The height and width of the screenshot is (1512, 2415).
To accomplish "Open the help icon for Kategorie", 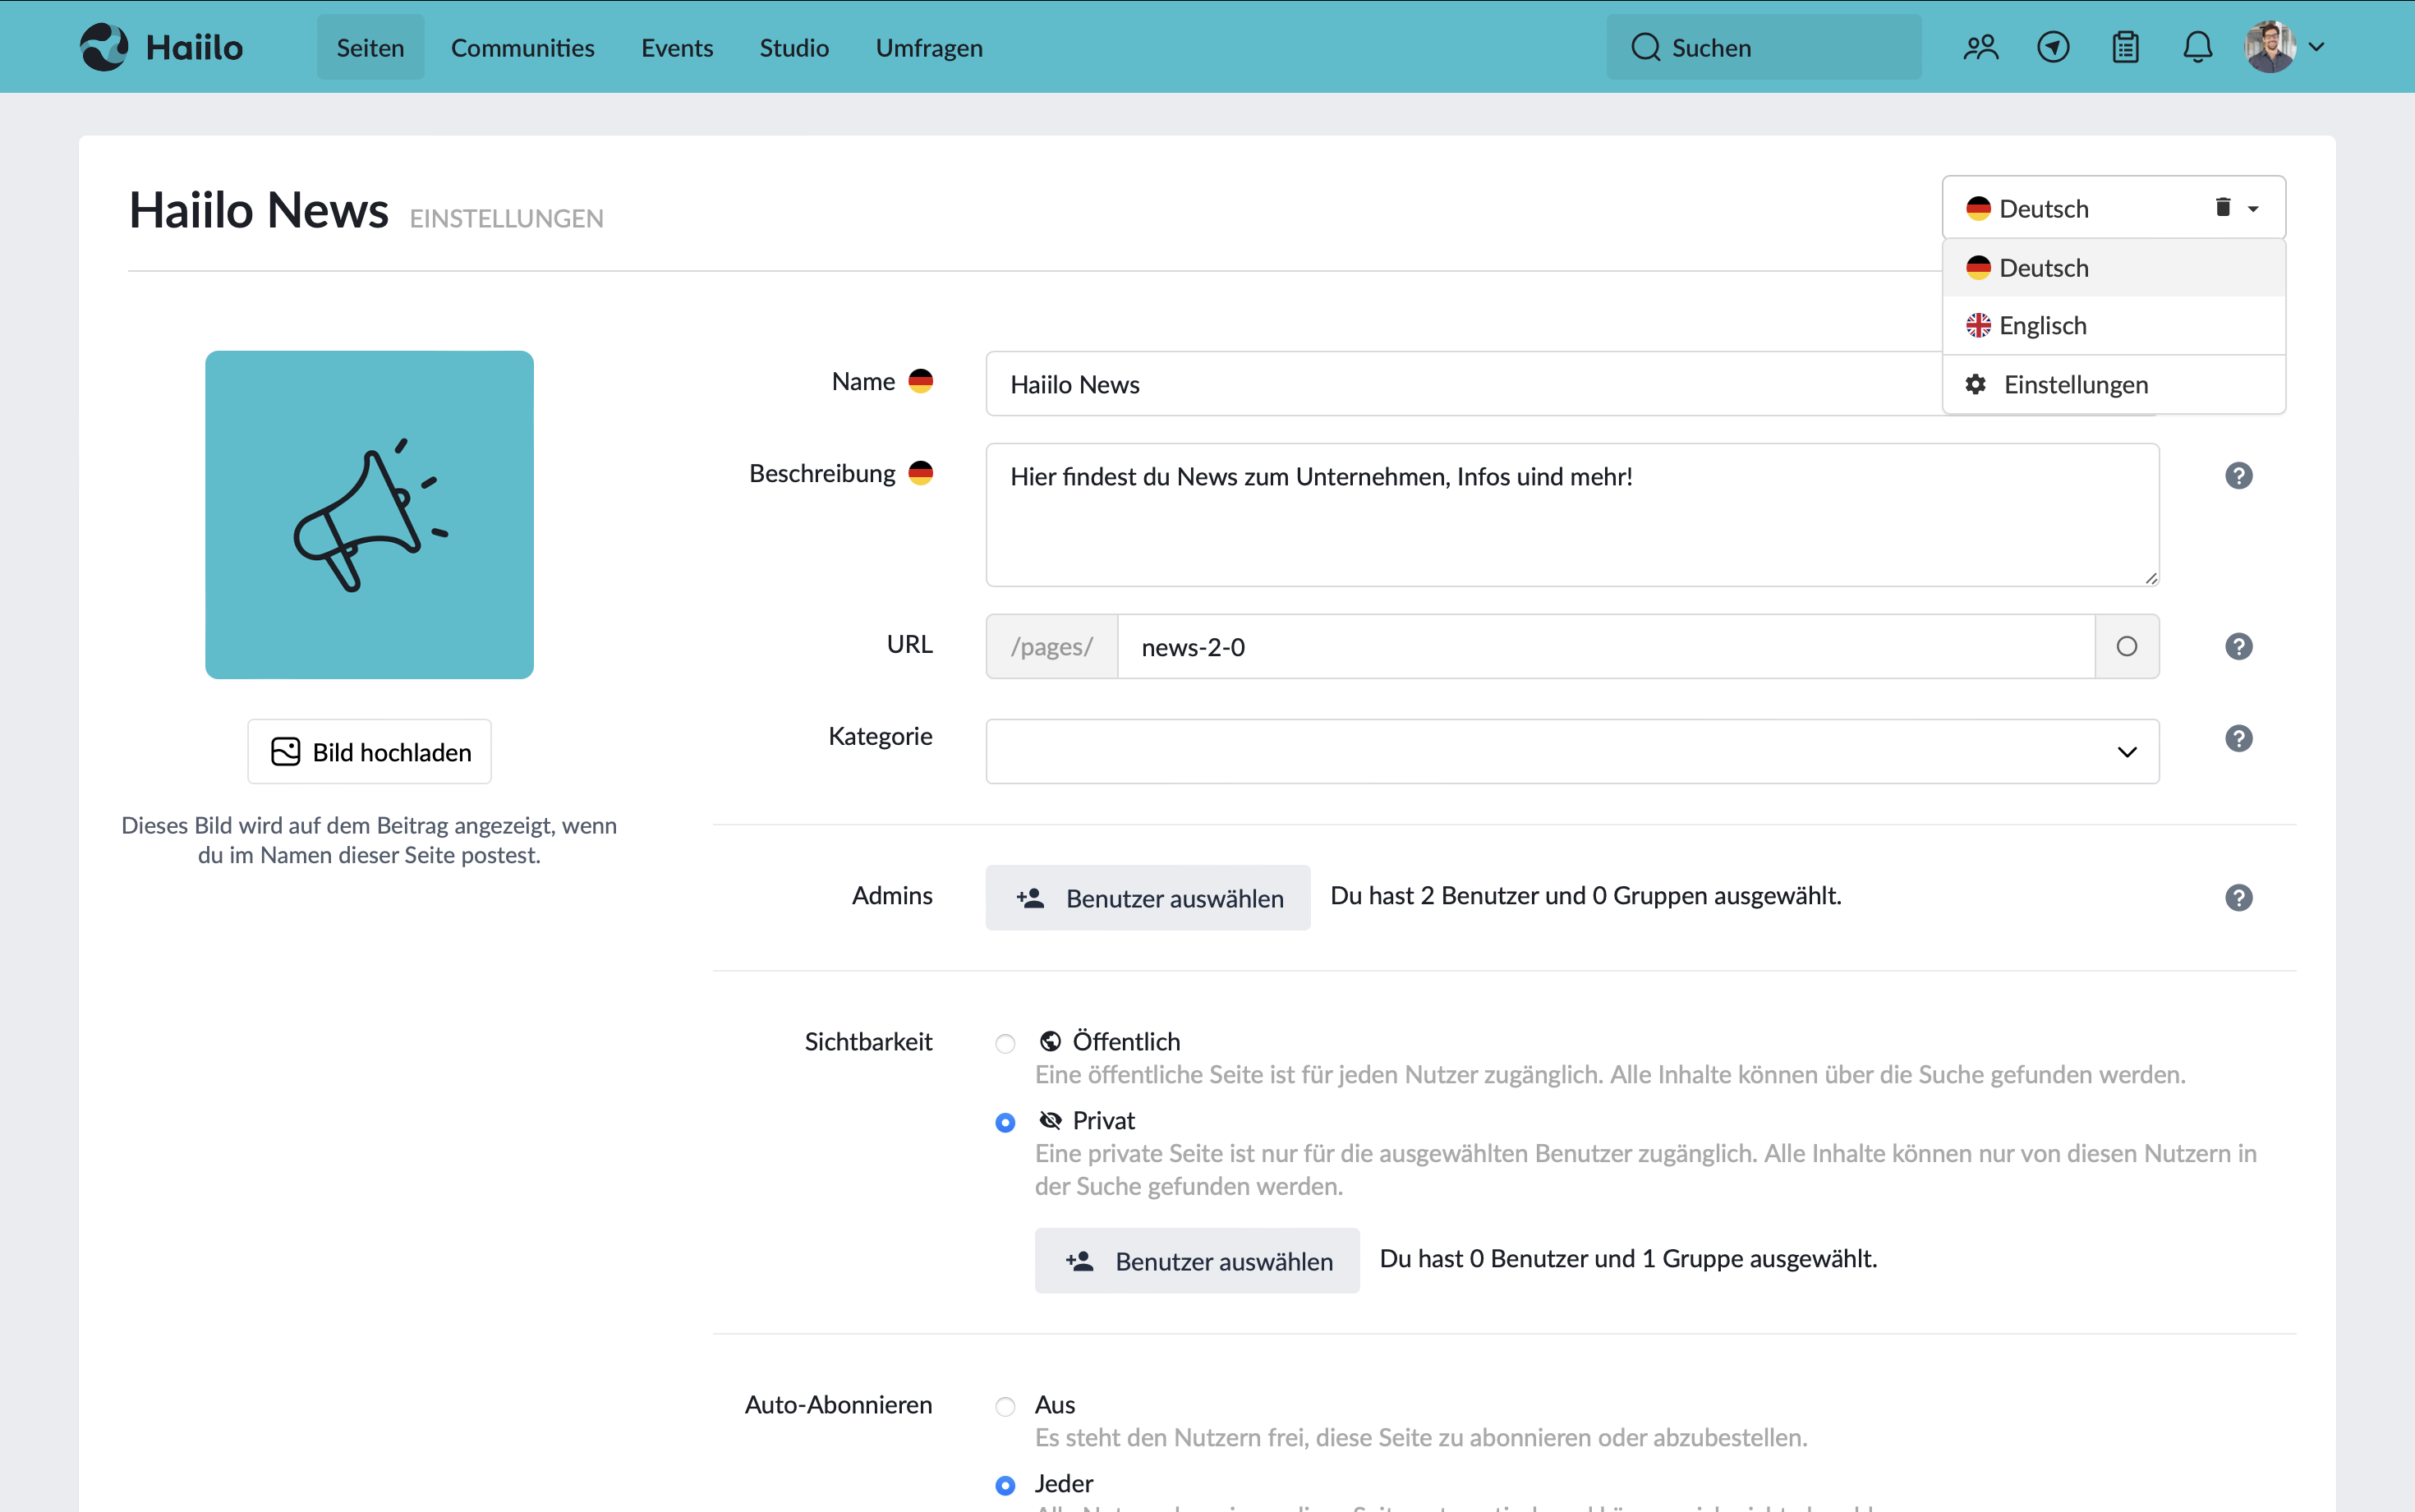I will pyautogui.click(x=2238, y=738).
